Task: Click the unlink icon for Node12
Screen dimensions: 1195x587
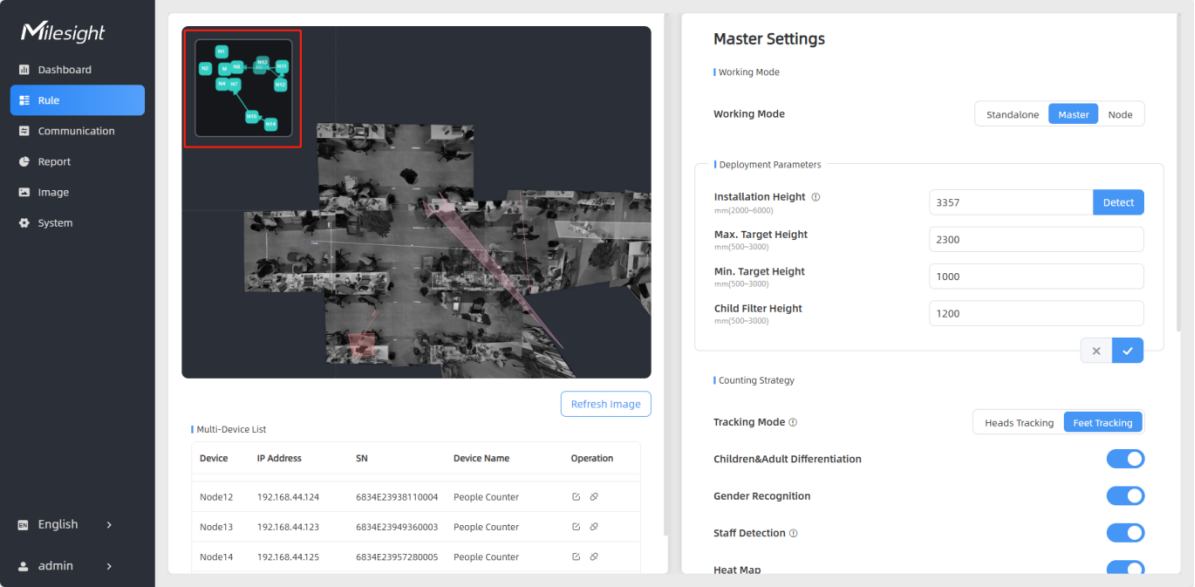Action: coord(594,497)
